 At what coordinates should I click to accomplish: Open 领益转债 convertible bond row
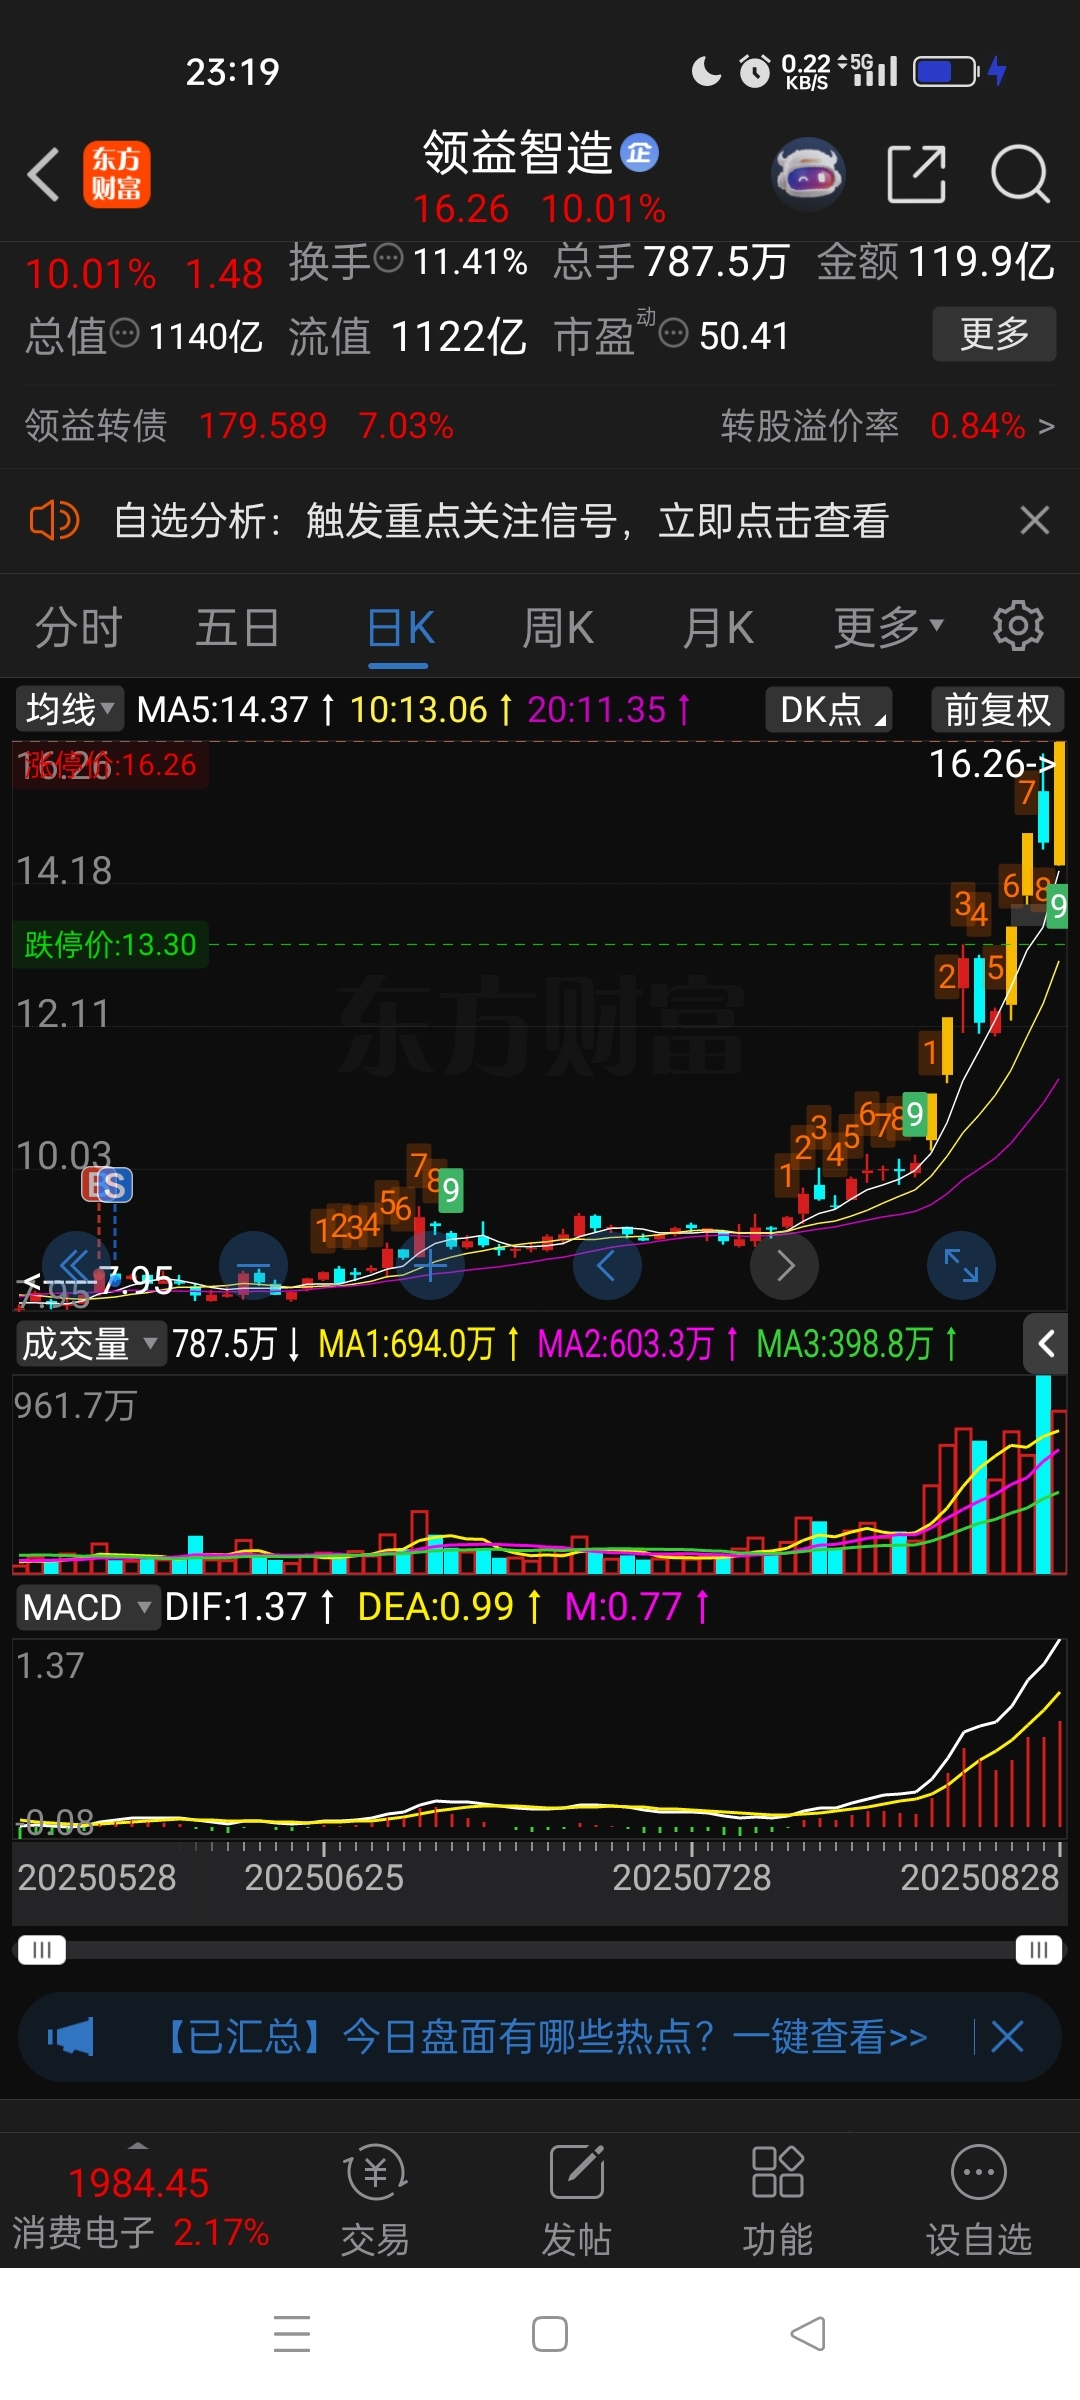pyautogui.click(x=239, y=426)
